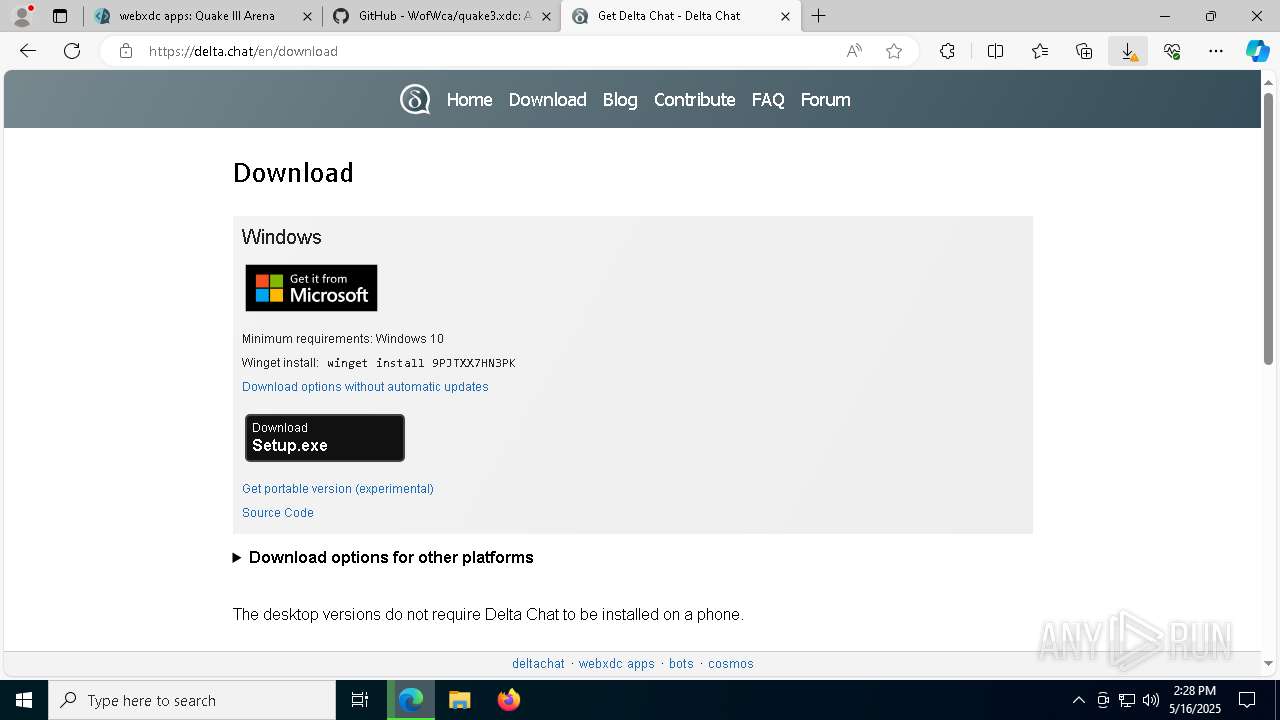Open Settings and more ellipsis menu
Viewport: 1280px width, 720px height.
pyautogui.click(x=1216, y=51)
